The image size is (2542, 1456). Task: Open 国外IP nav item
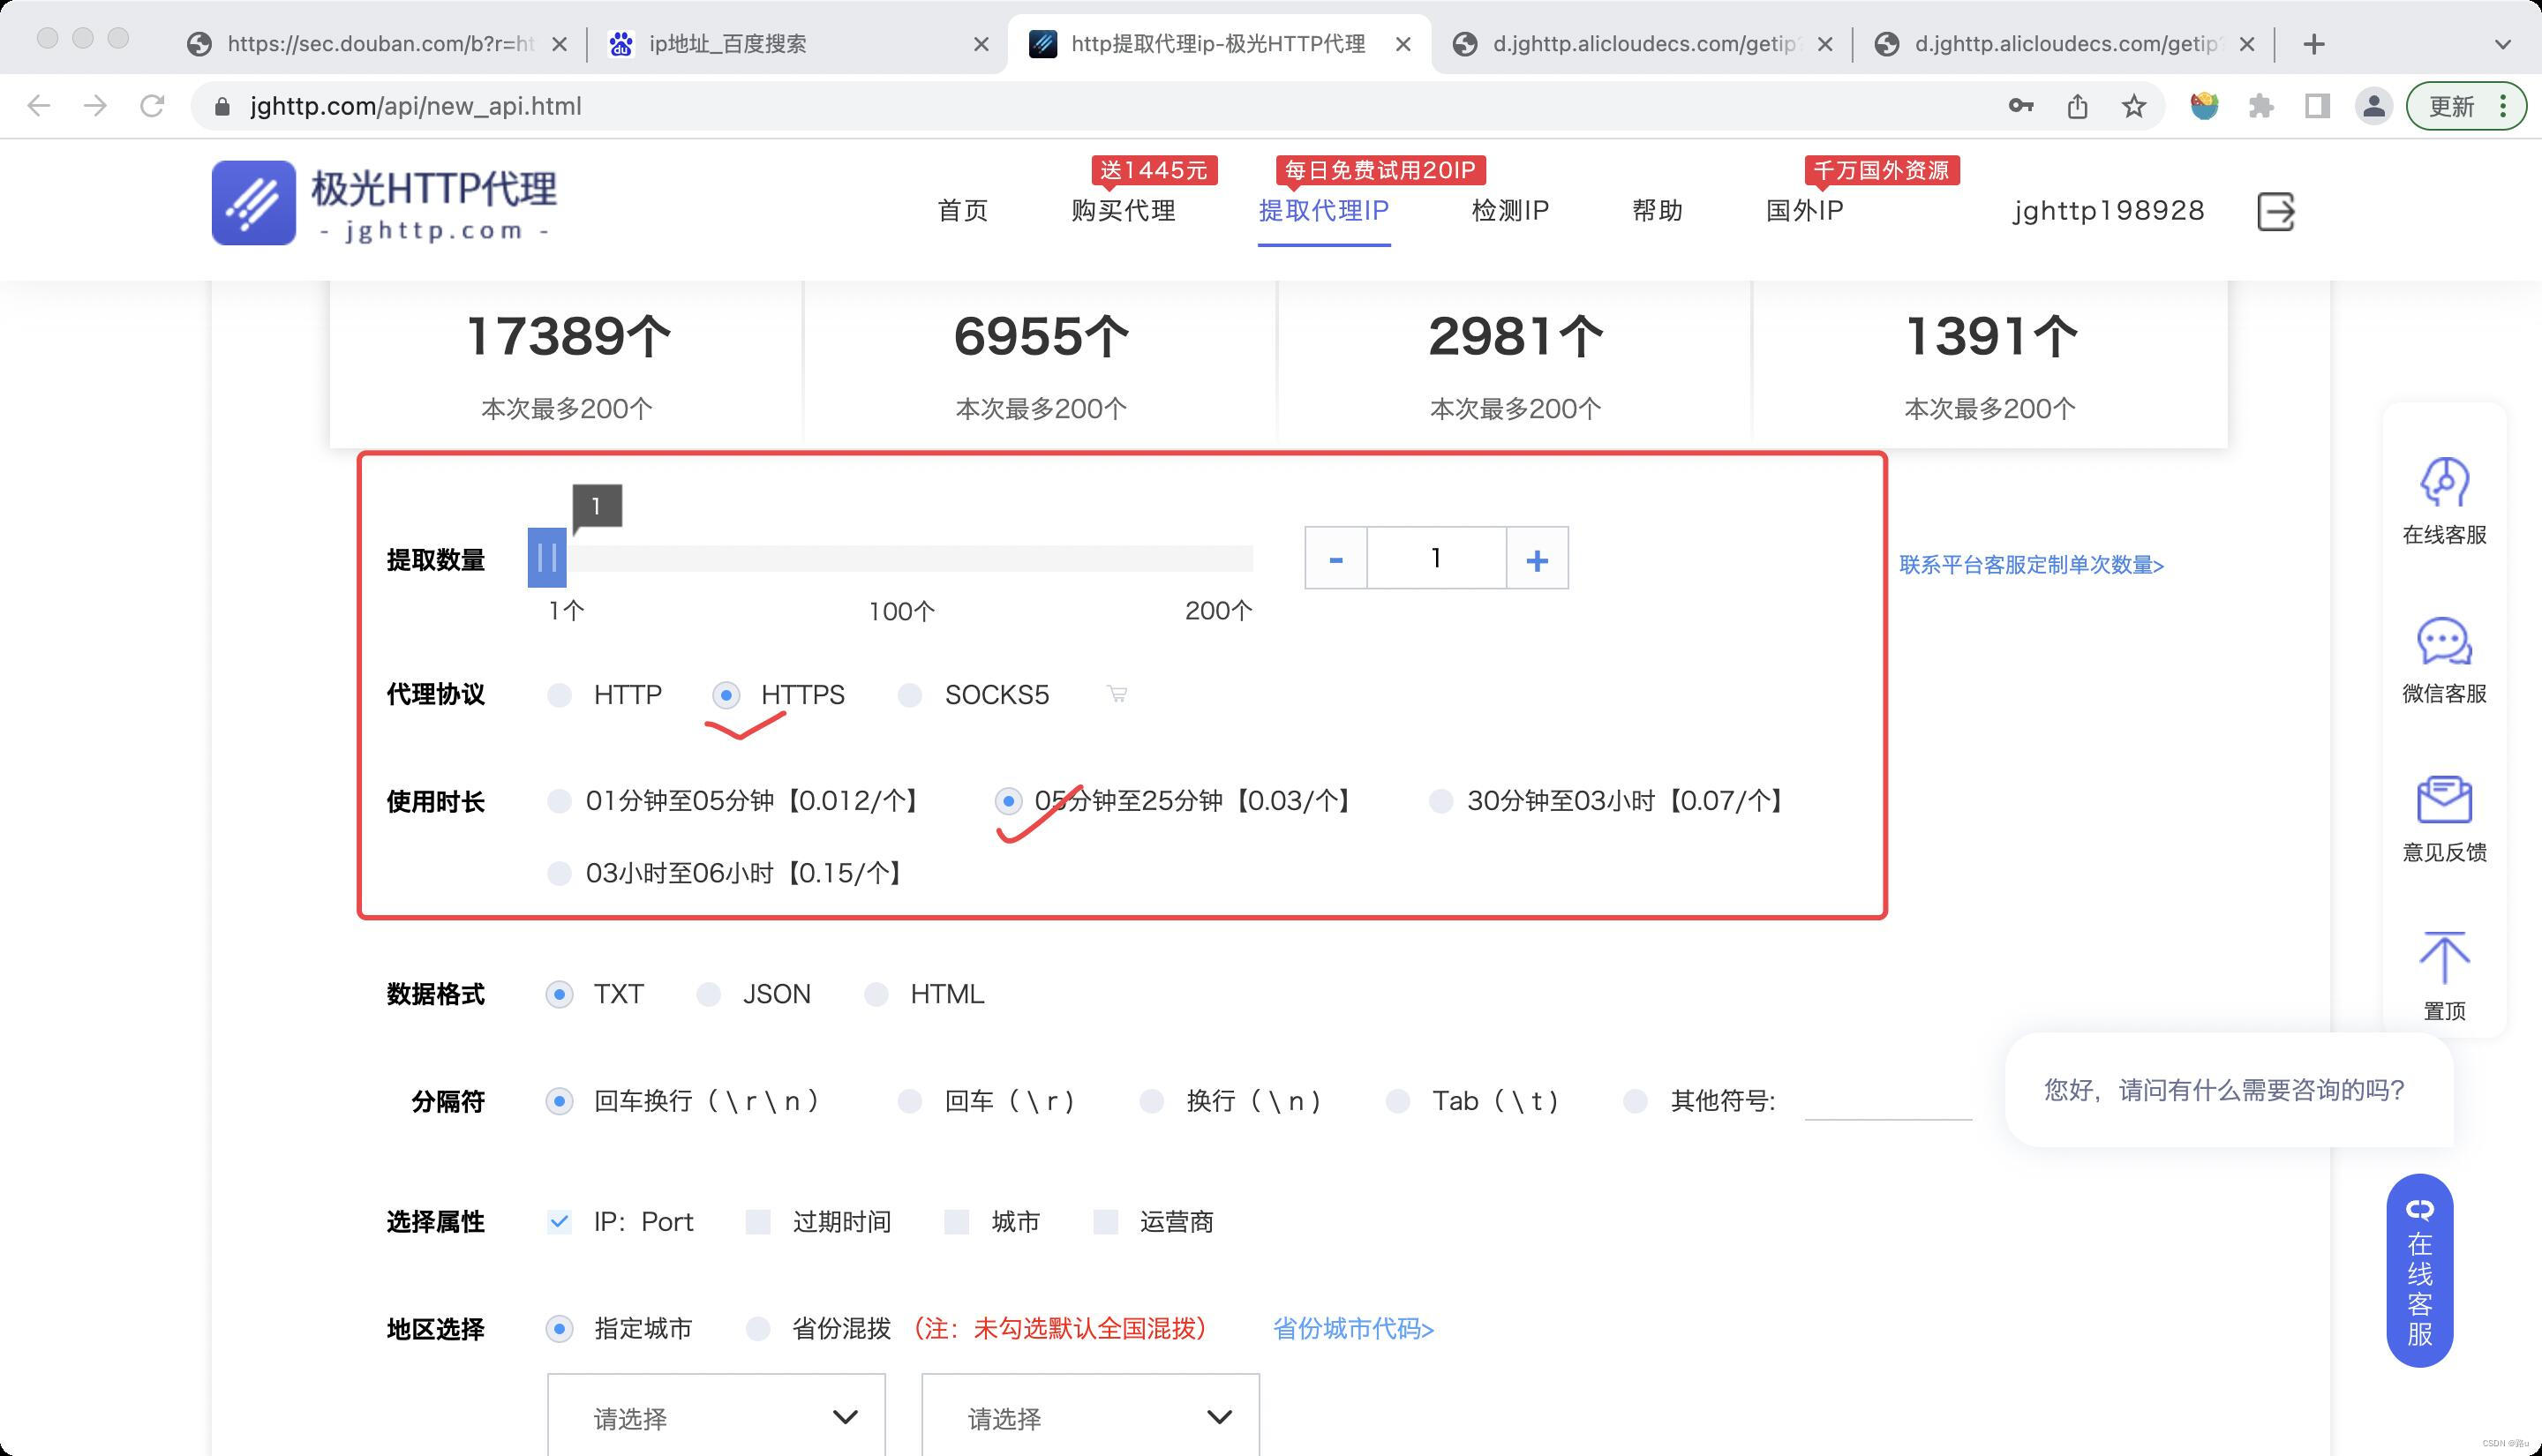(1804, 210)
